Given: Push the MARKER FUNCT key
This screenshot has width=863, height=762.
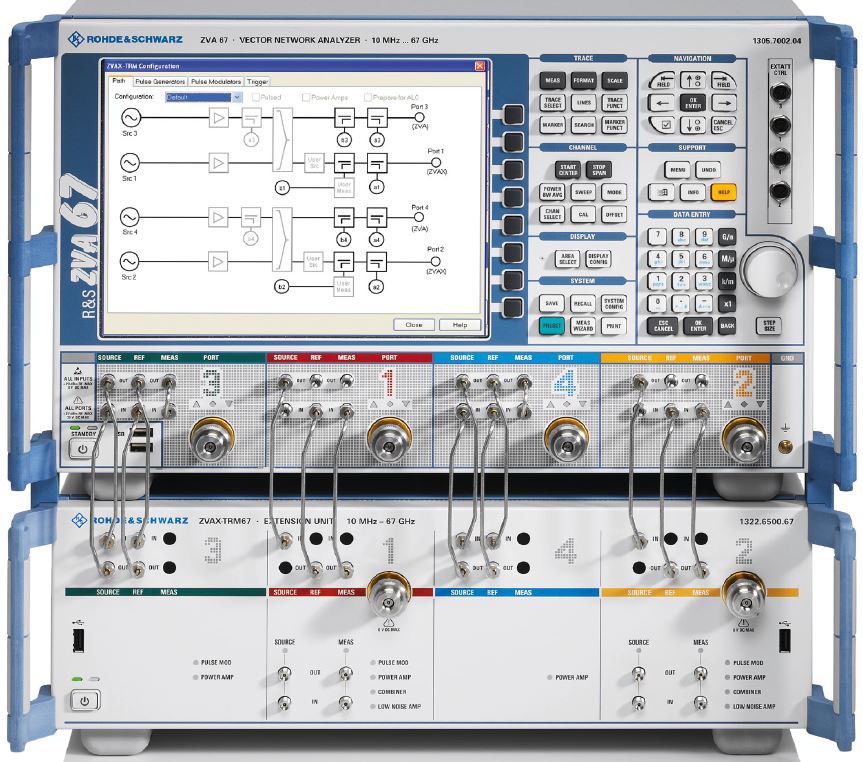Looking at the screenshot, I should 614,125.
